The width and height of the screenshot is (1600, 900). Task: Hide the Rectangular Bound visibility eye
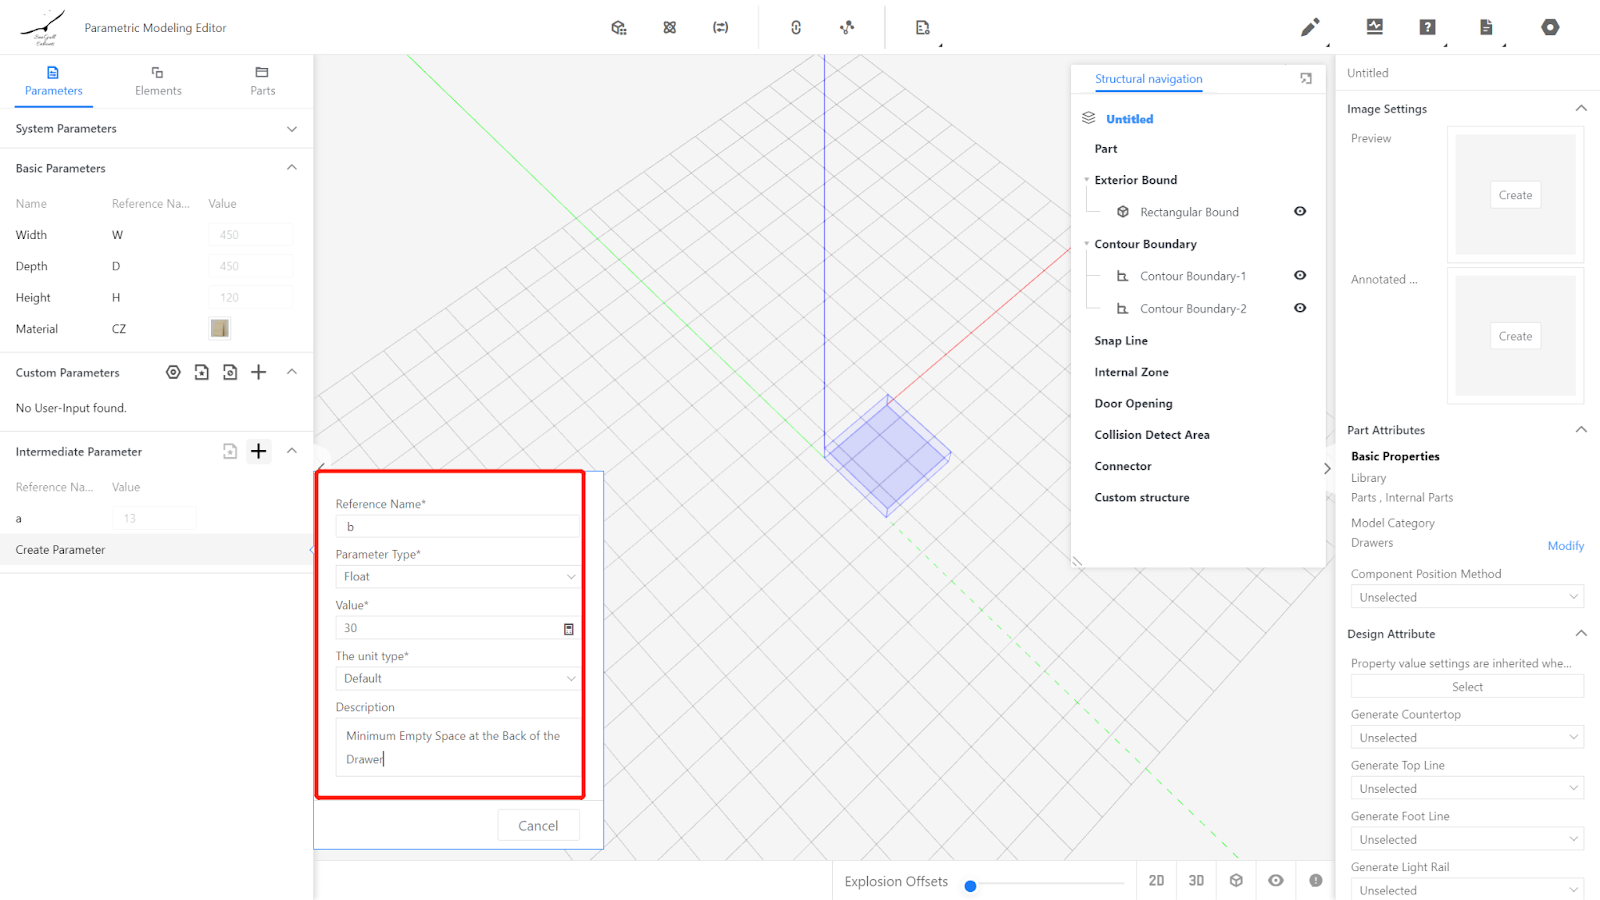click(x=1300, y=211)
